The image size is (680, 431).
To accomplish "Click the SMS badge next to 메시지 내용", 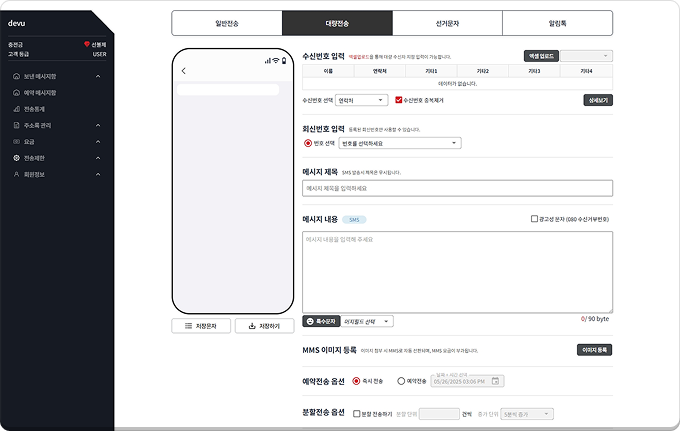I will click(354, 220).
